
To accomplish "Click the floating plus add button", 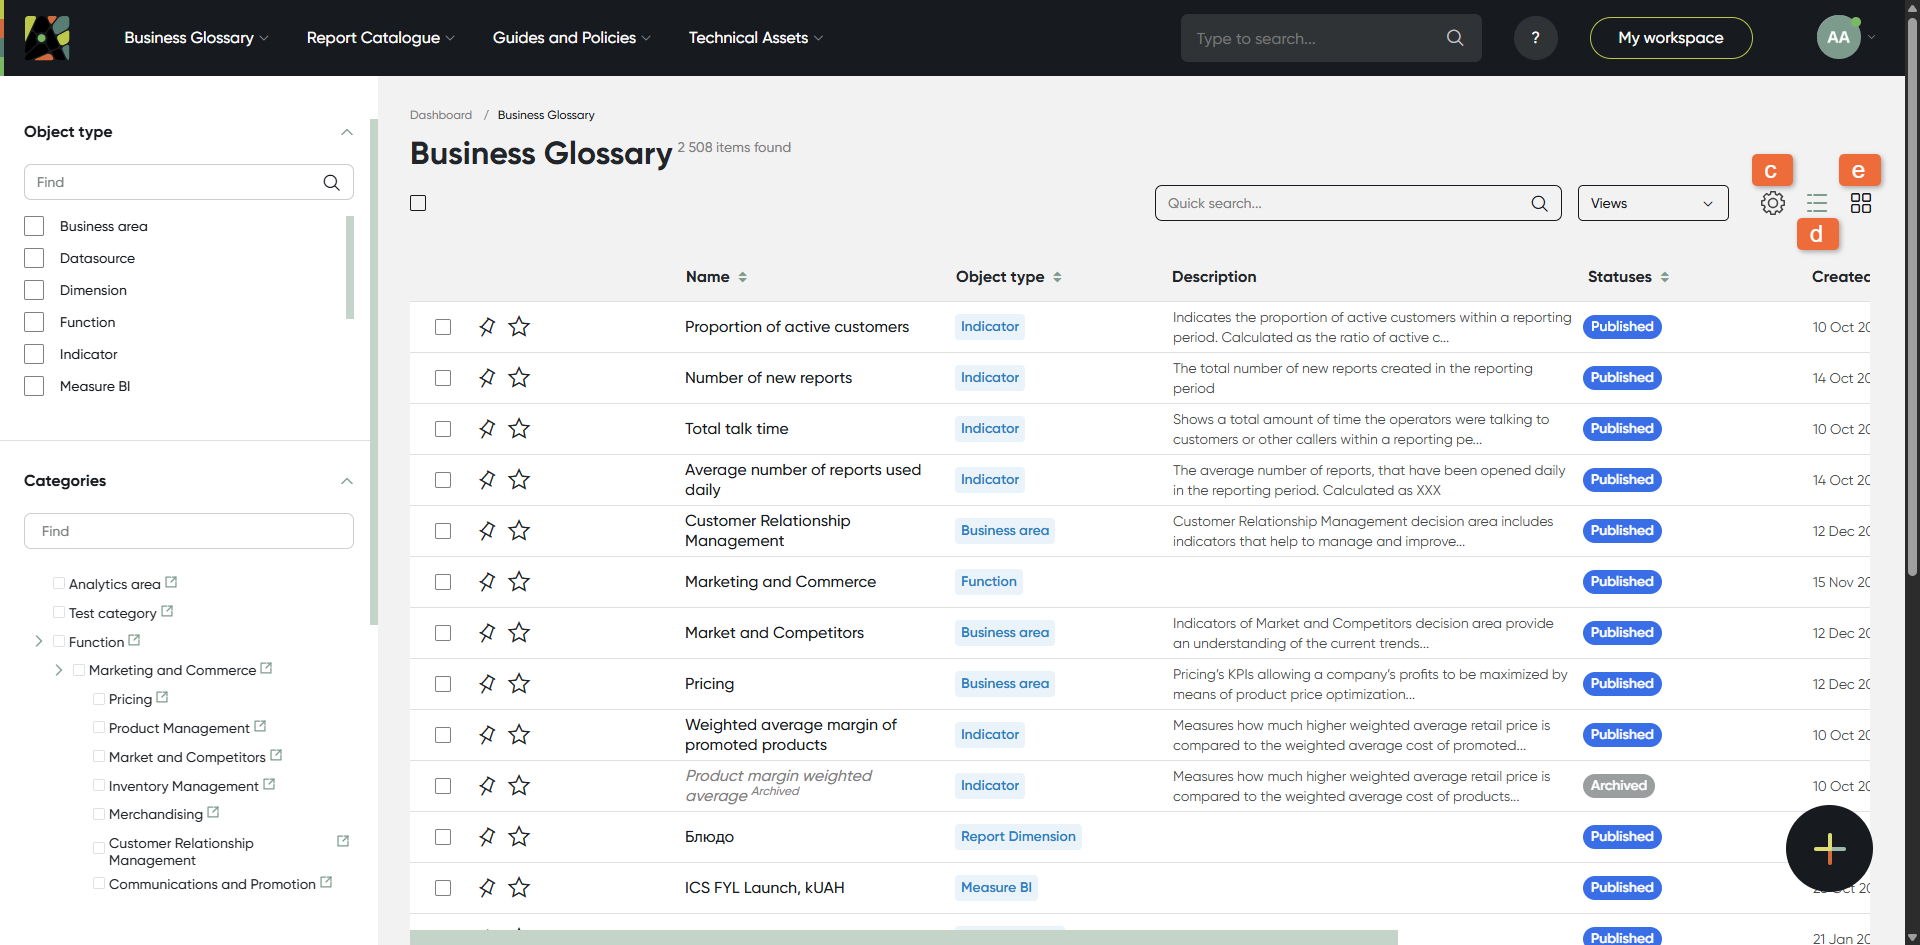I will click(1829, 848).
